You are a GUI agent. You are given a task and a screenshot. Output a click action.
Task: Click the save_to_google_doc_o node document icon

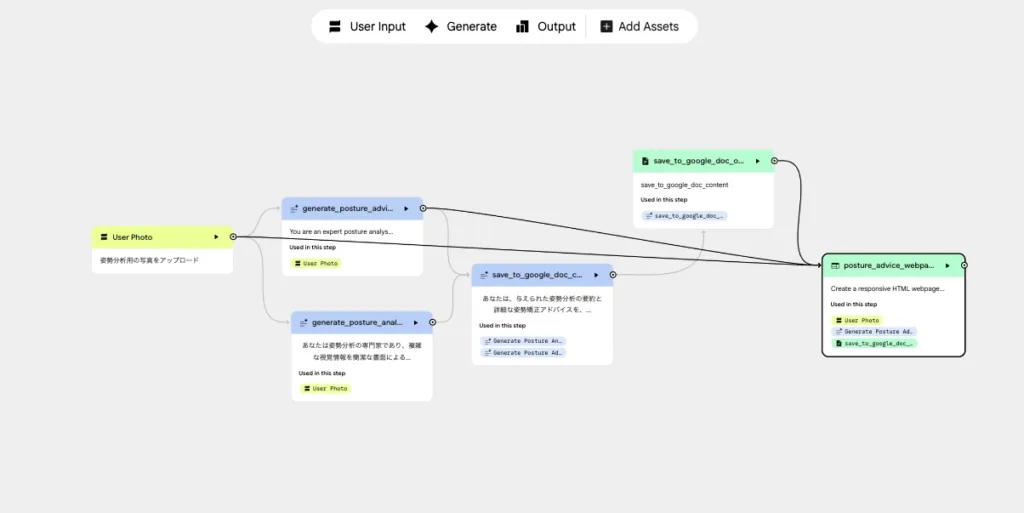pos(646,160)
